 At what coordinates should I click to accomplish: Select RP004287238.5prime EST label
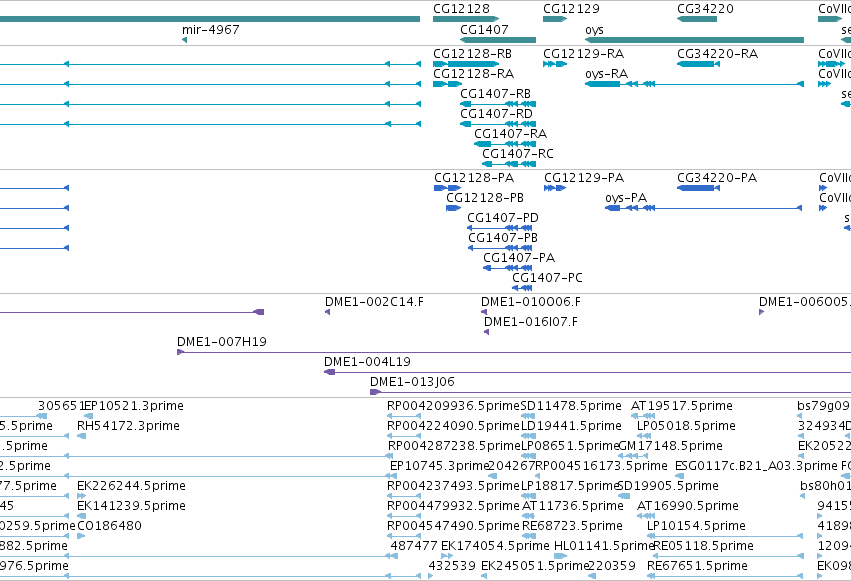(454, 446)
